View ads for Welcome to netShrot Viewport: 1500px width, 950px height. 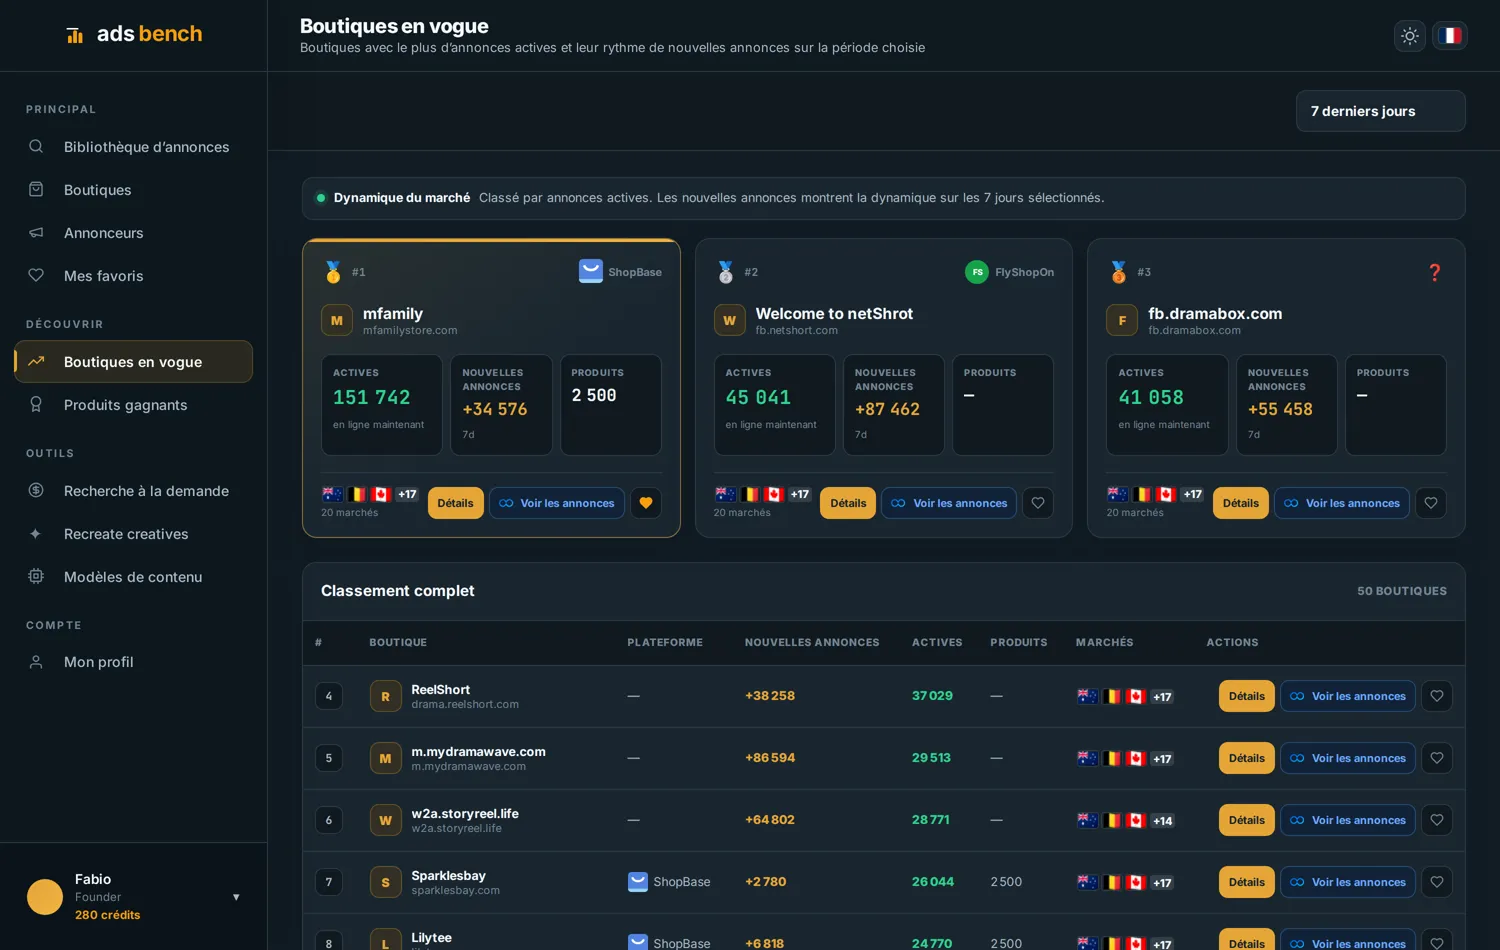pyautogui.click(x=949, y=503)
